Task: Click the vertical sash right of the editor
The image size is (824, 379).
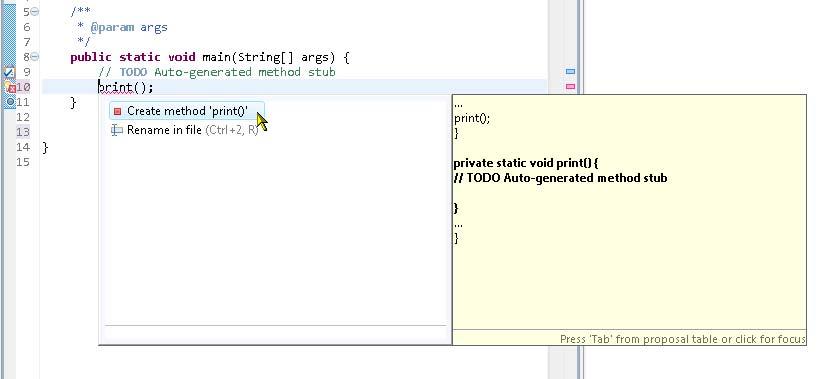Action: coord(580,189)
